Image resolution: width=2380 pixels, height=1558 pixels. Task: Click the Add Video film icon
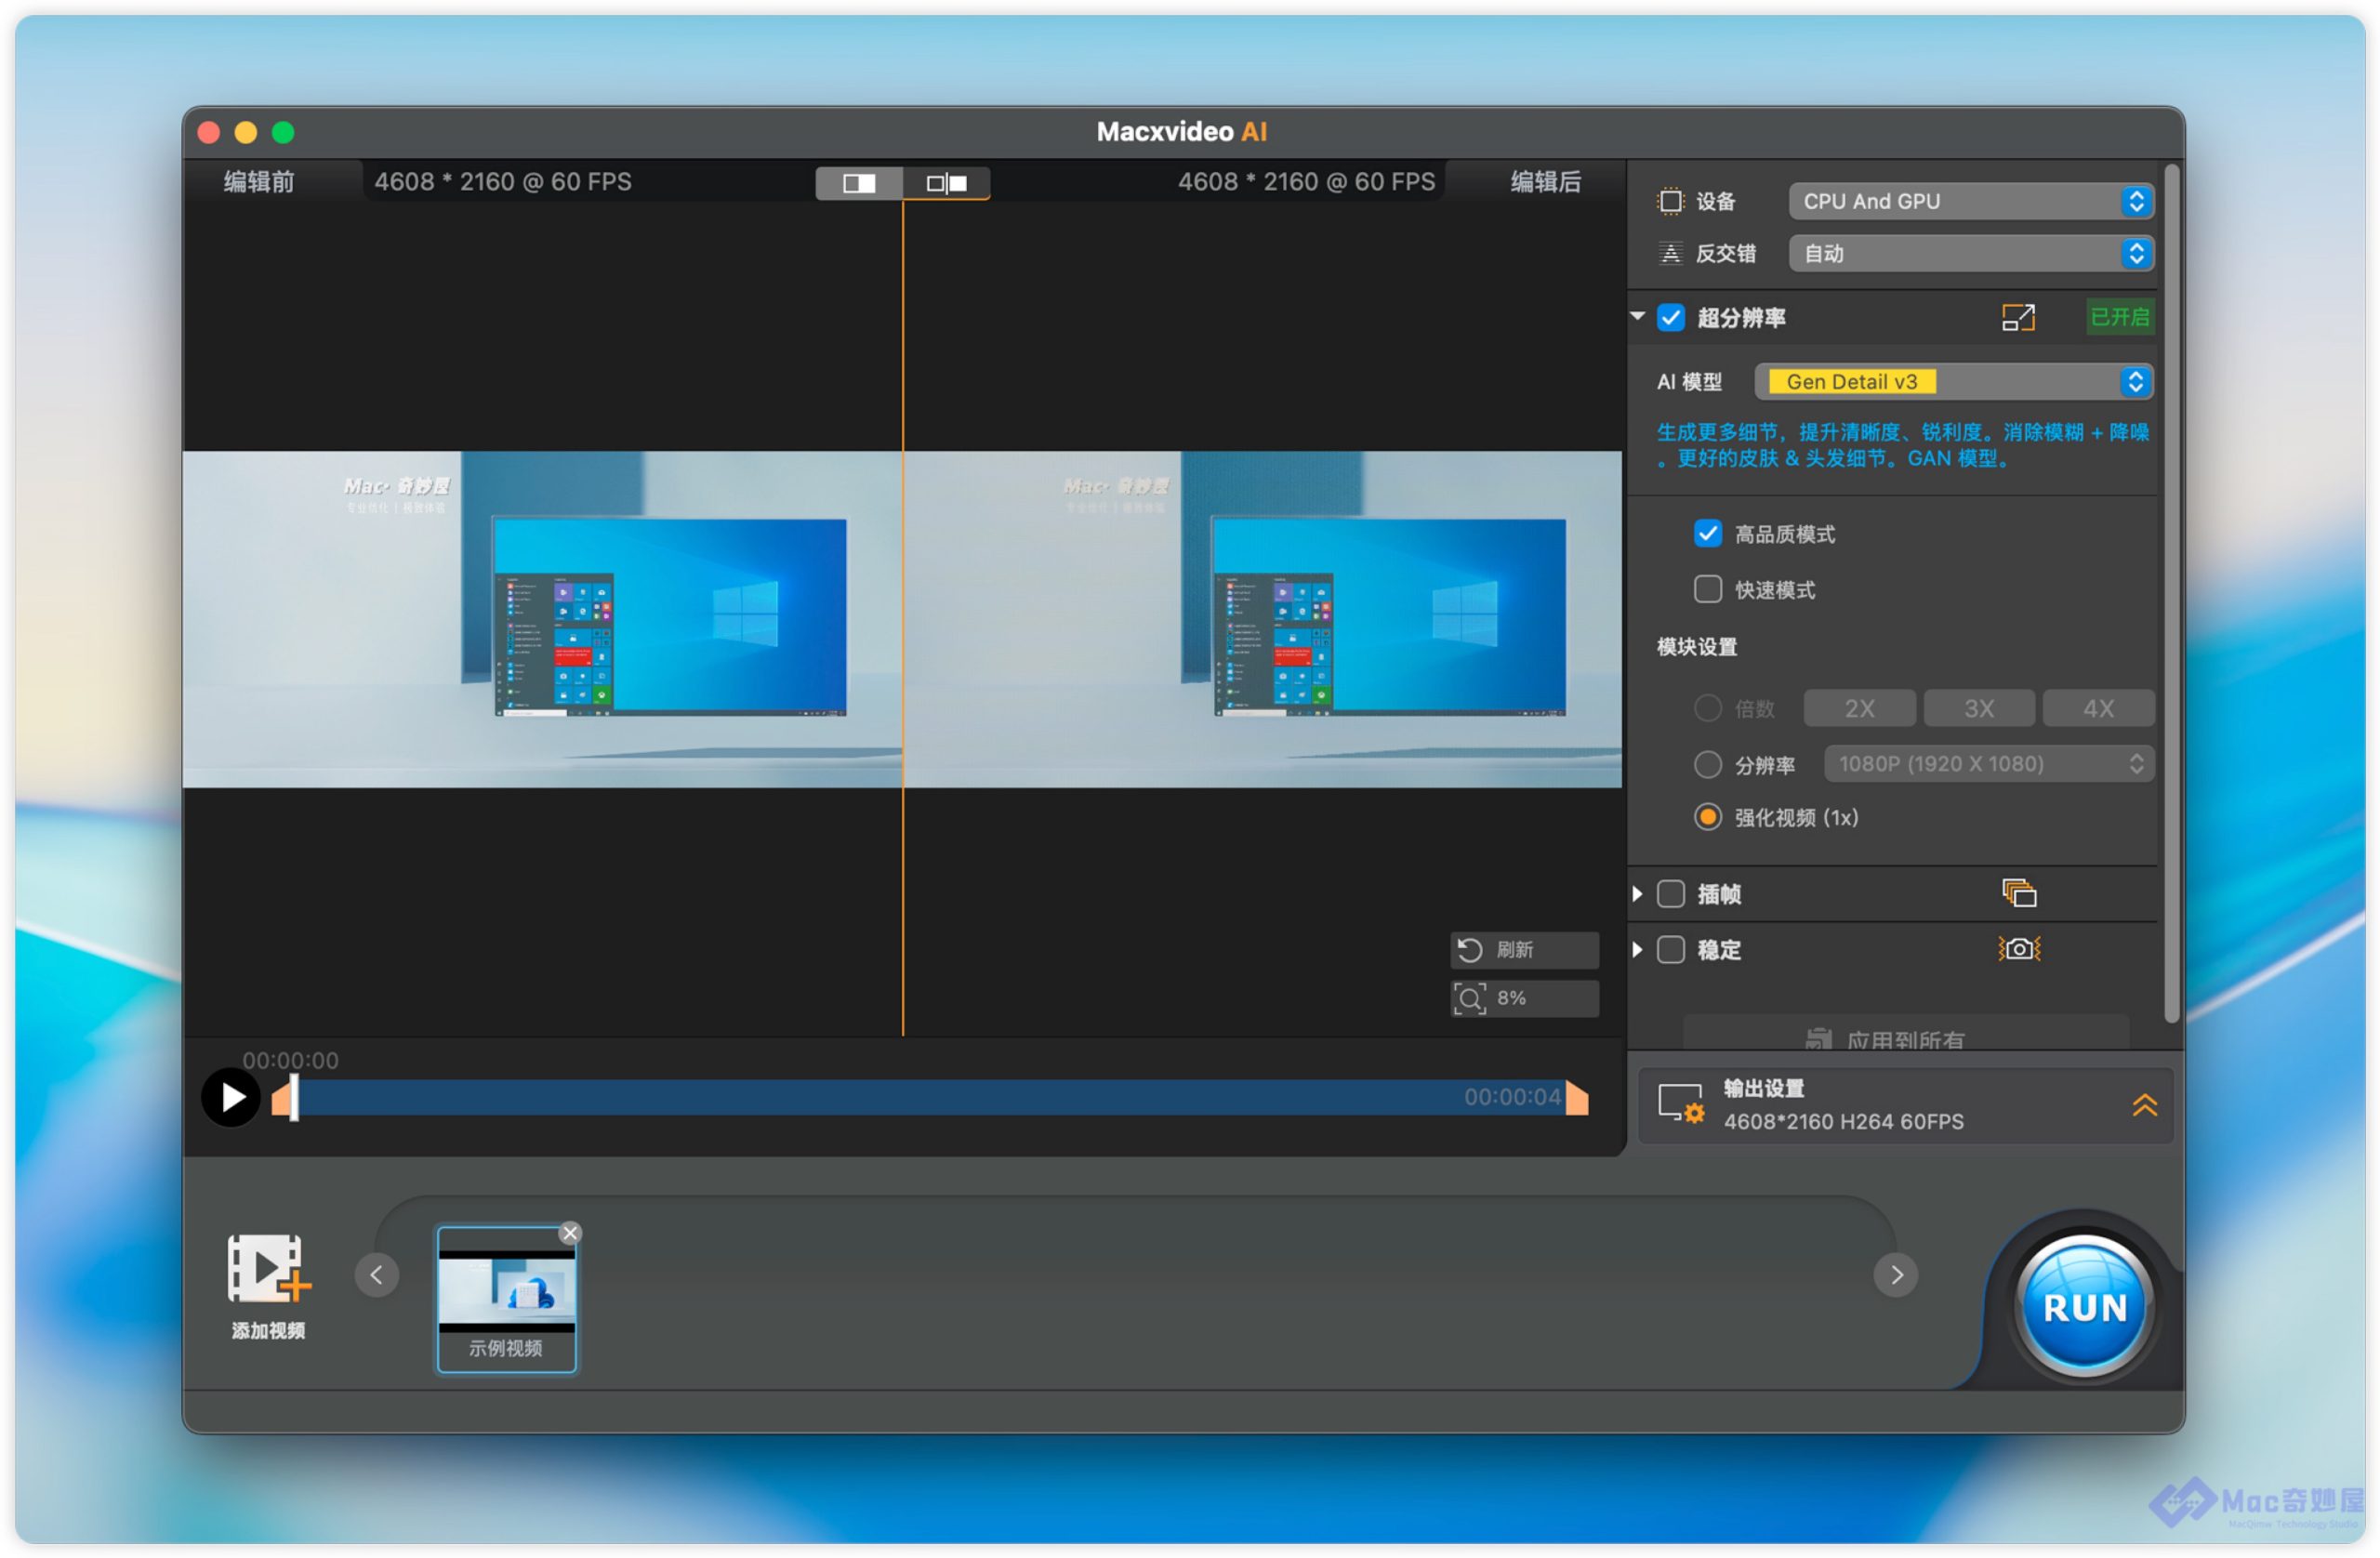click(x=267, y=1269)
